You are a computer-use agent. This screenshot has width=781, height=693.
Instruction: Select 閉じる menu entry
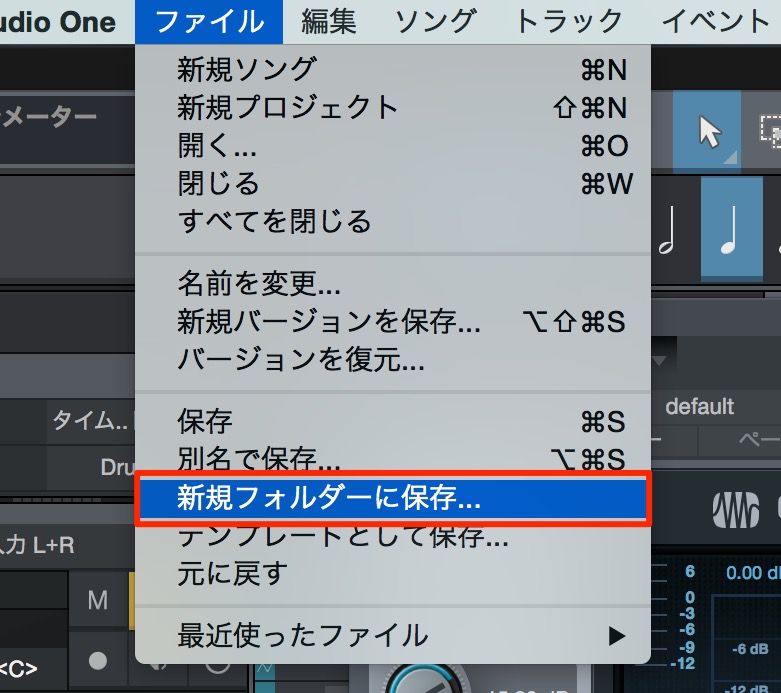(x=392, y=183)
